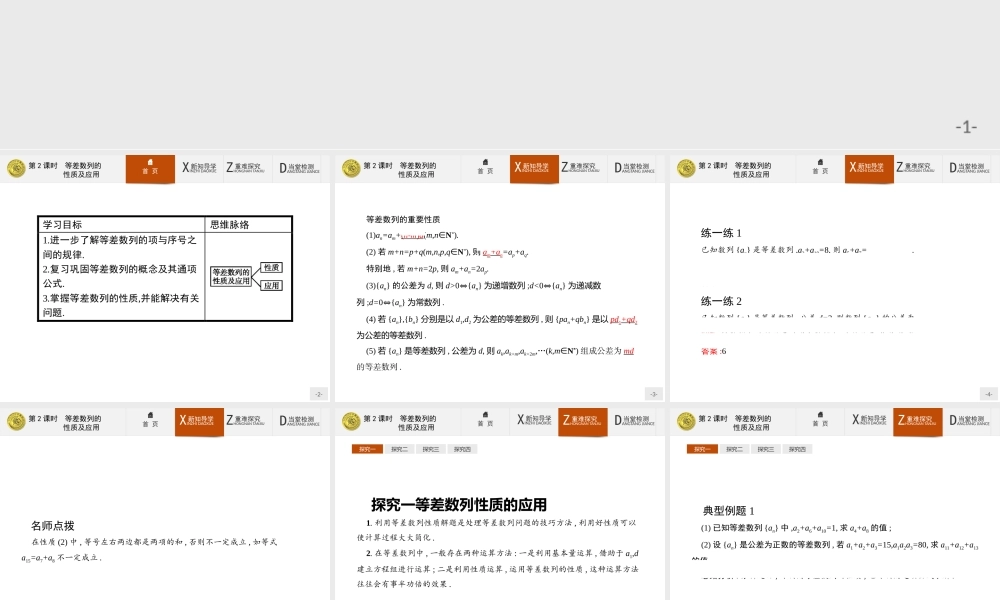The width and height of the screenshot is (1000, 600).
Task: Click D当堂检测 icon on the third slide
Action: click(x=970, y=168)
